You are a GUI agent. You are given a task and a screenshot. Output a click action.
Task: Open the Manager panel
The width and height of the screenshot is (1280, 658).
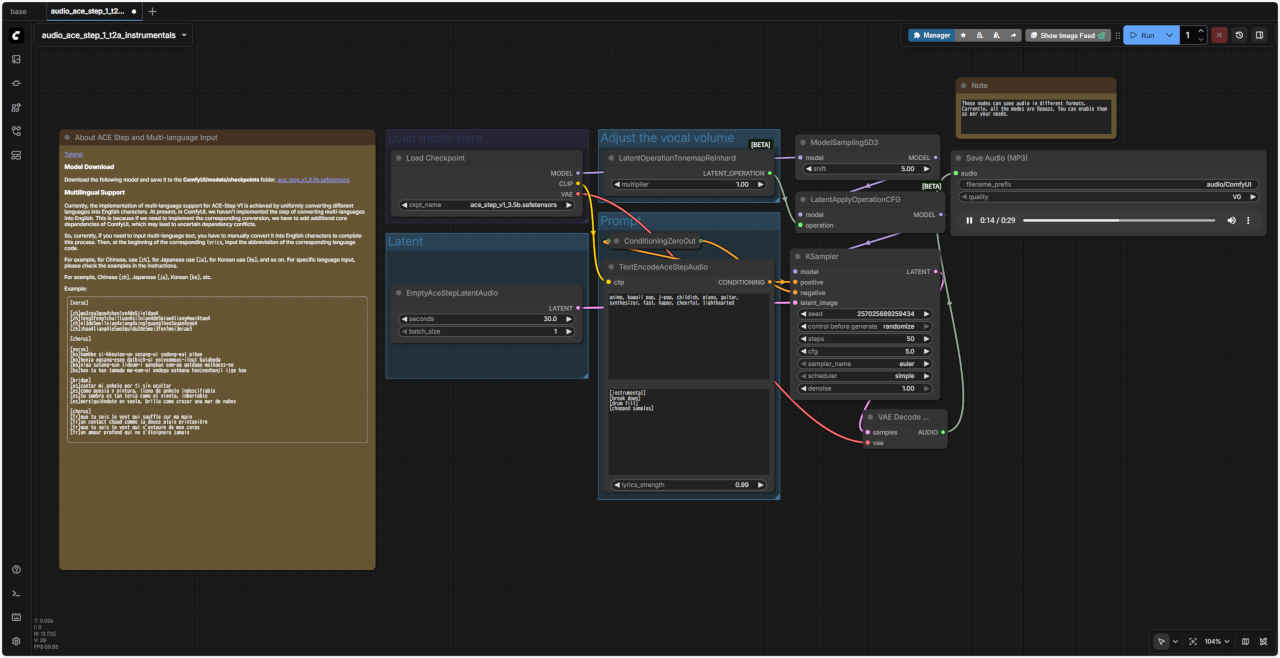931,35
